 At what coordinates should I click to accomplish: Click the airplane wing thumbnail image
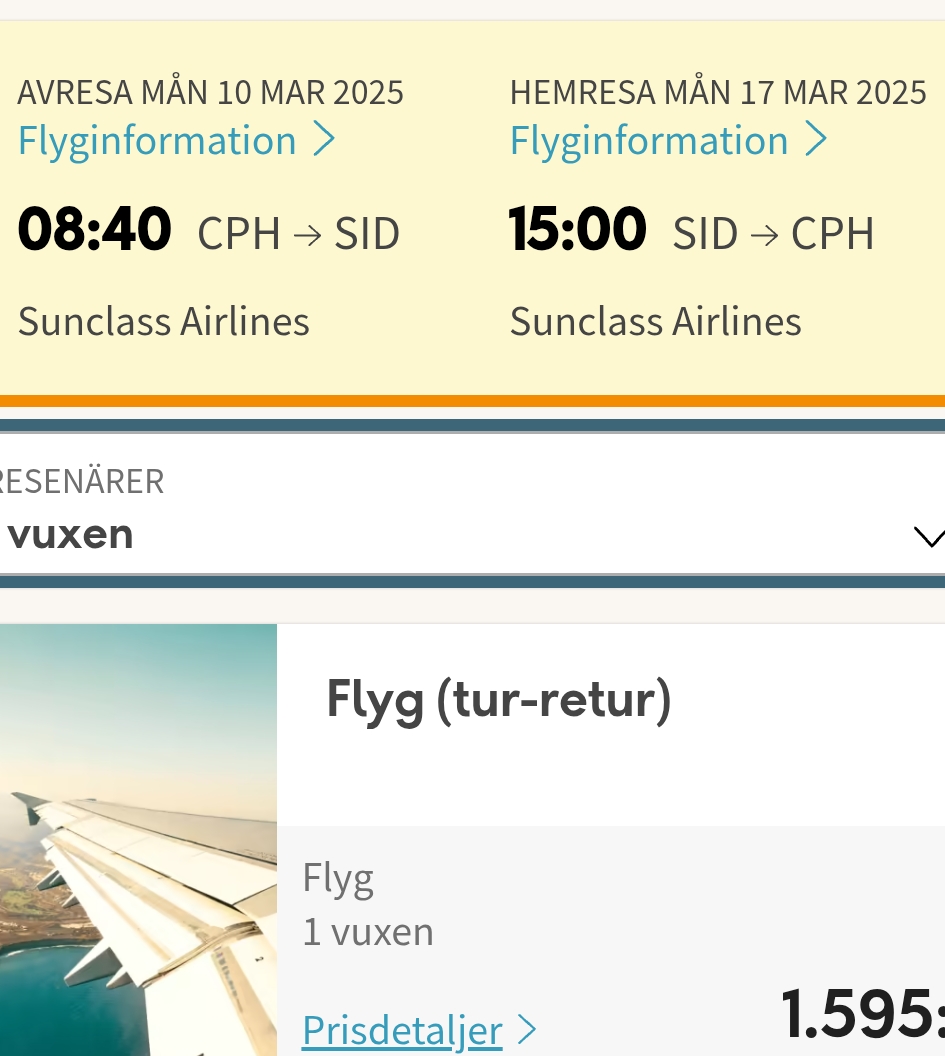138,840
